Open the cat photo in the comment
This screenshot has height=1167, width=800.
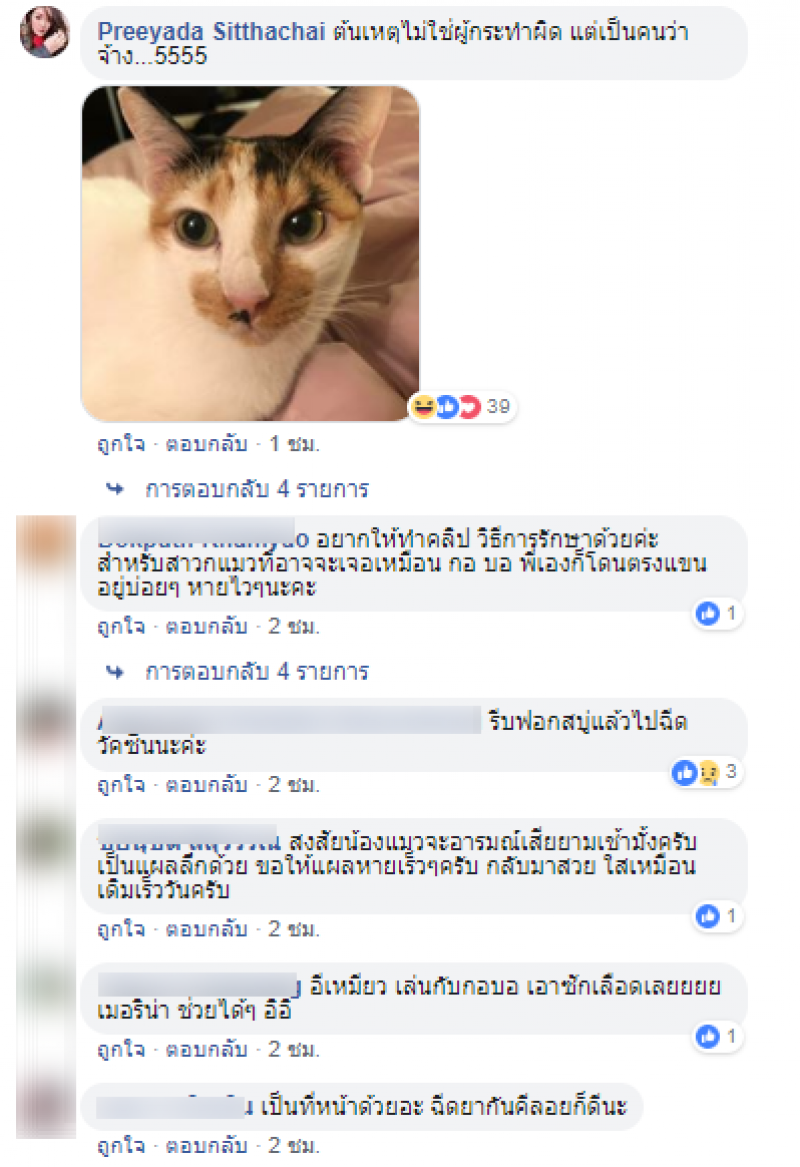click(250, 253)
